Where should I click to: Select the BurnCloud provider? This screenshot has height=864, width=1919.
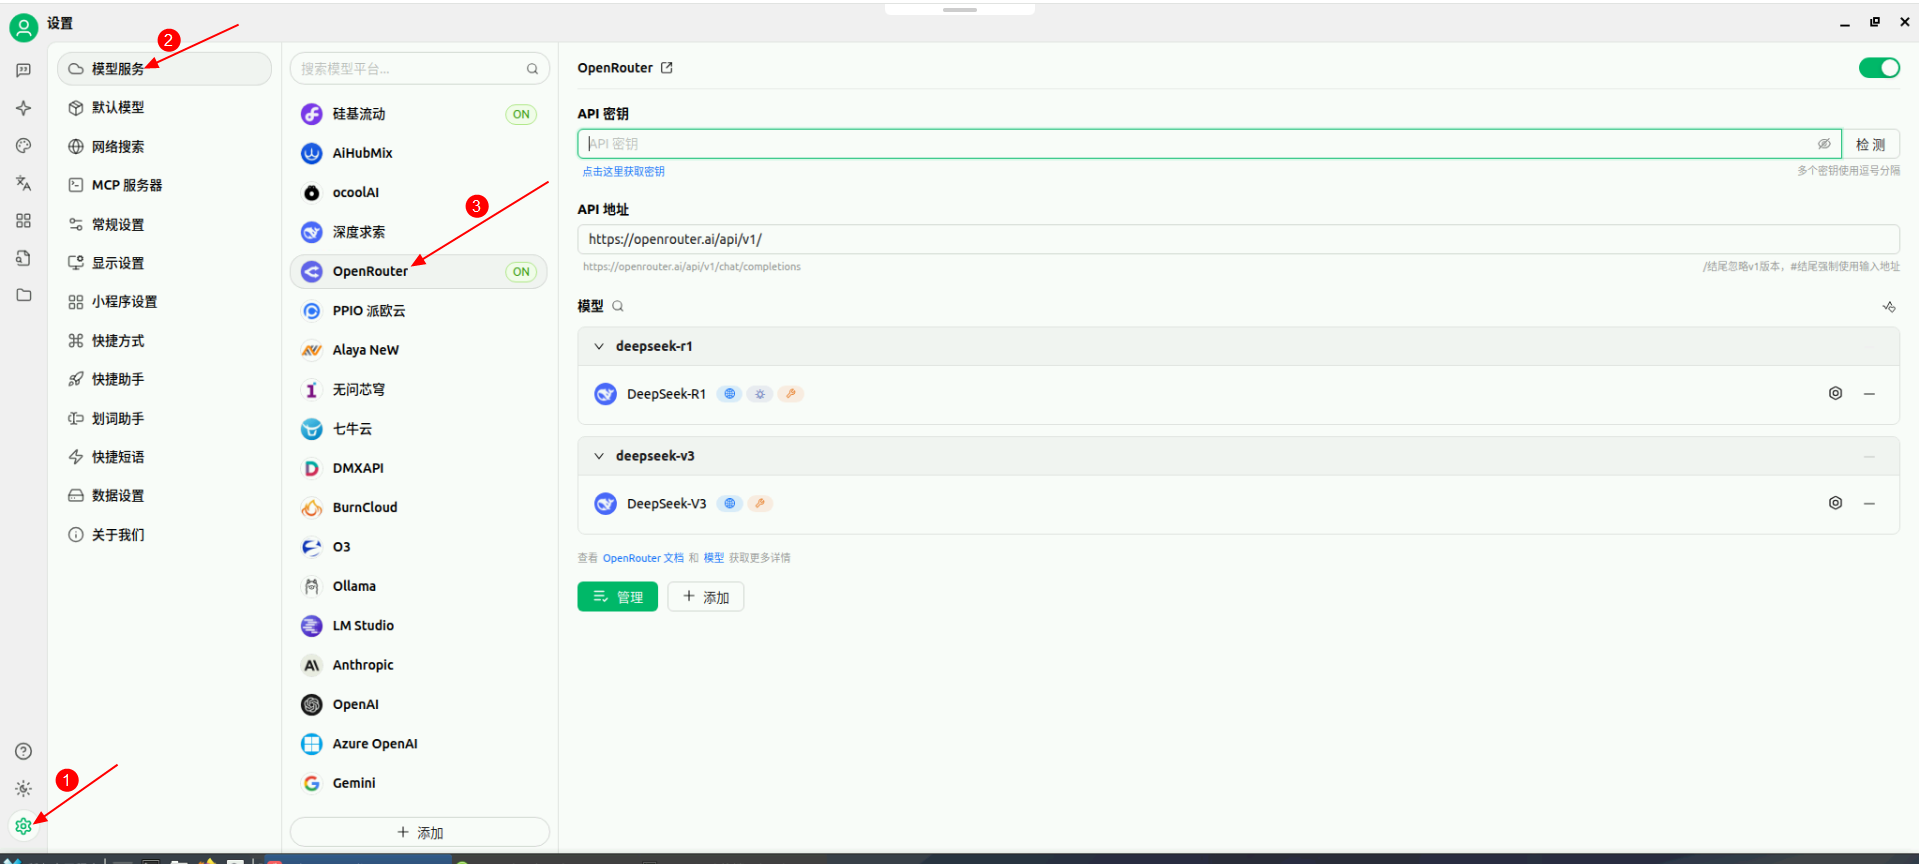pos(419,507)
